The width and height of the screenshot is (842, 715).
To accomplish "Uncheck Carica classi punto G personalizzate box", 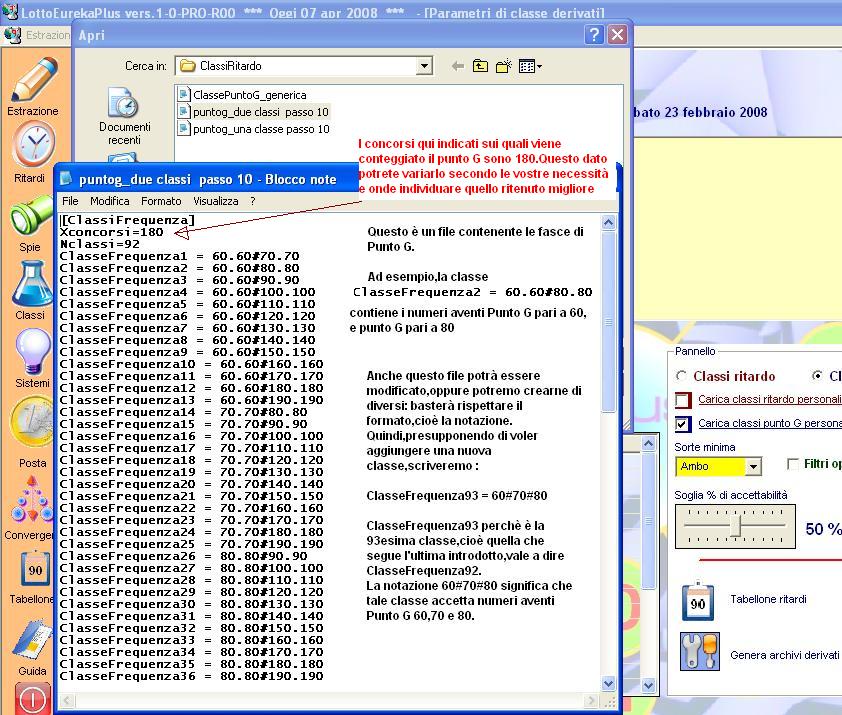I will point(683,424).
